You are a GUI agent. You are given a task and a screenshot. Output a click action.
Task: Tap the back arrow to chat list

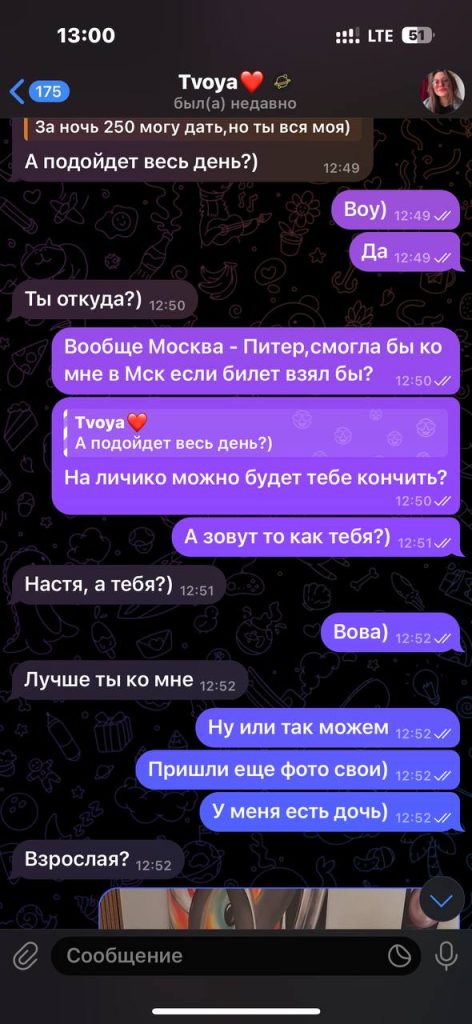coord(16,92)
